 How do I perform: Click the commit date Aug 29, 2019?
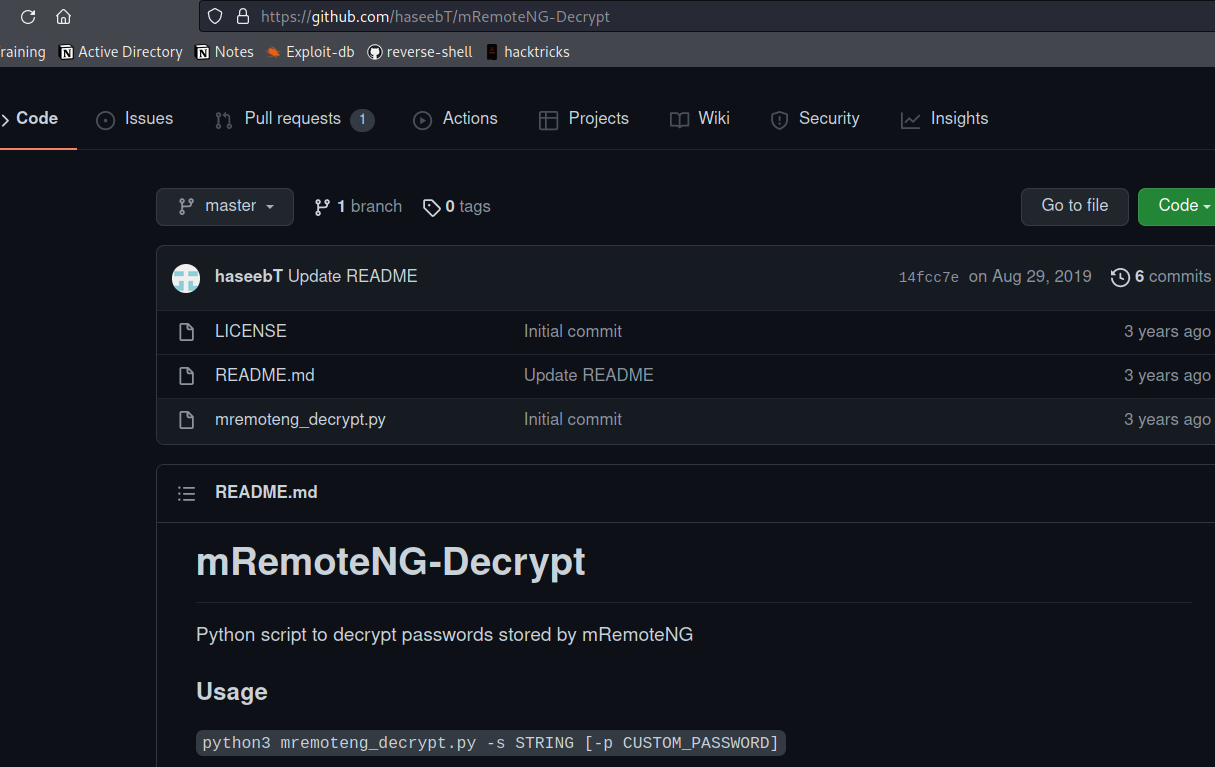coord(1030,277)
